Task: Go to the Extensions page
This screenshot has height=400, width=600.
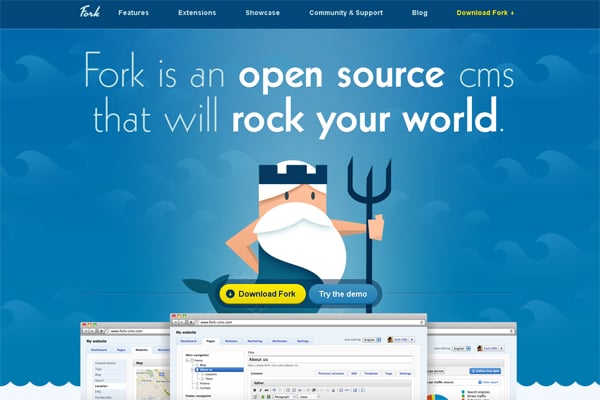Action: click(197, 13)
